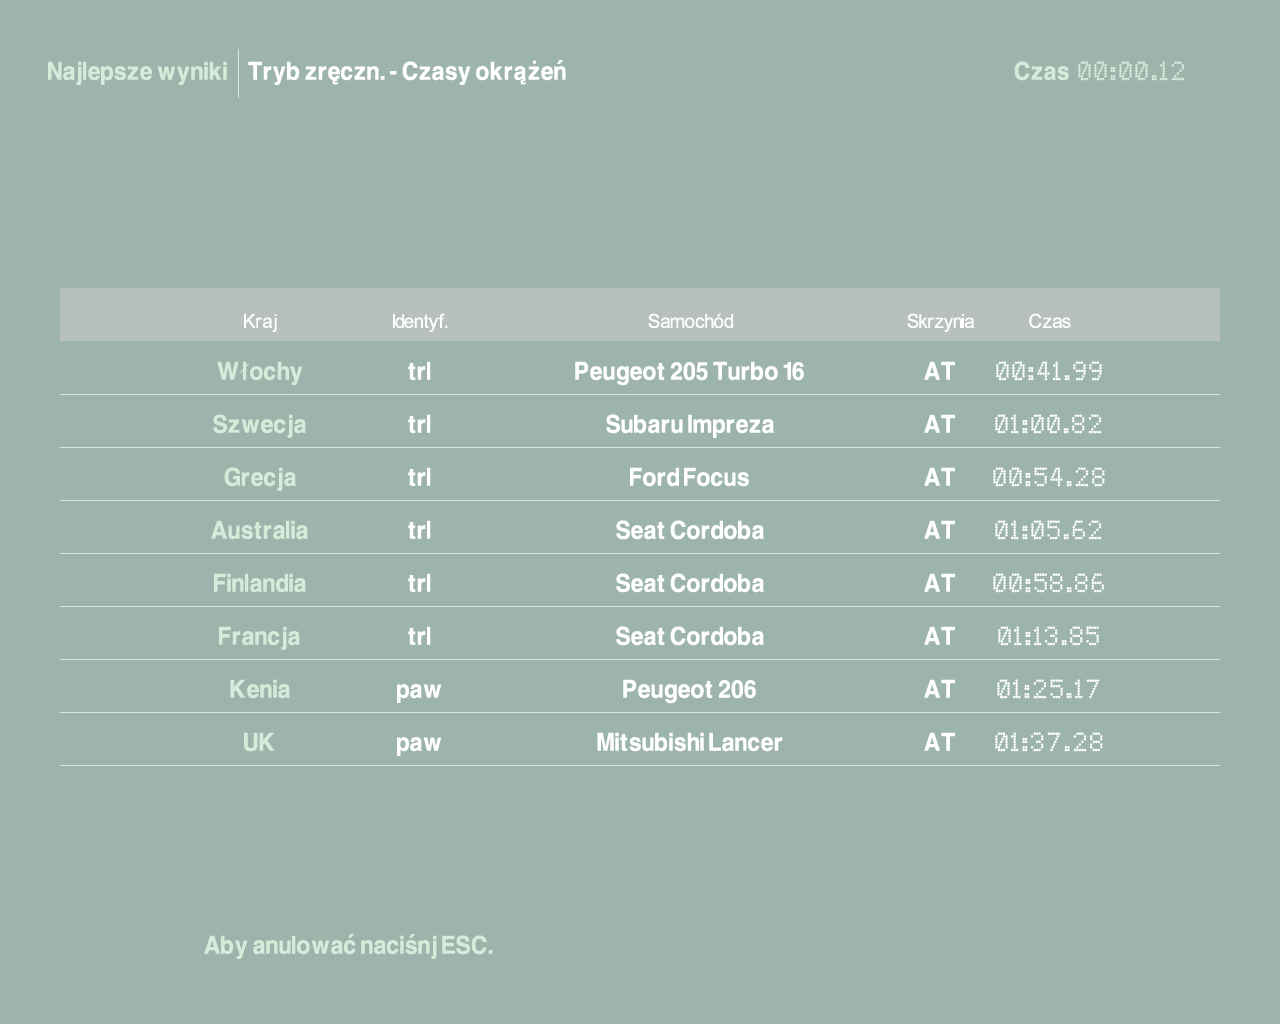Select Grecja in the results table
The image size is (1280, 1024).
(259, 478)
